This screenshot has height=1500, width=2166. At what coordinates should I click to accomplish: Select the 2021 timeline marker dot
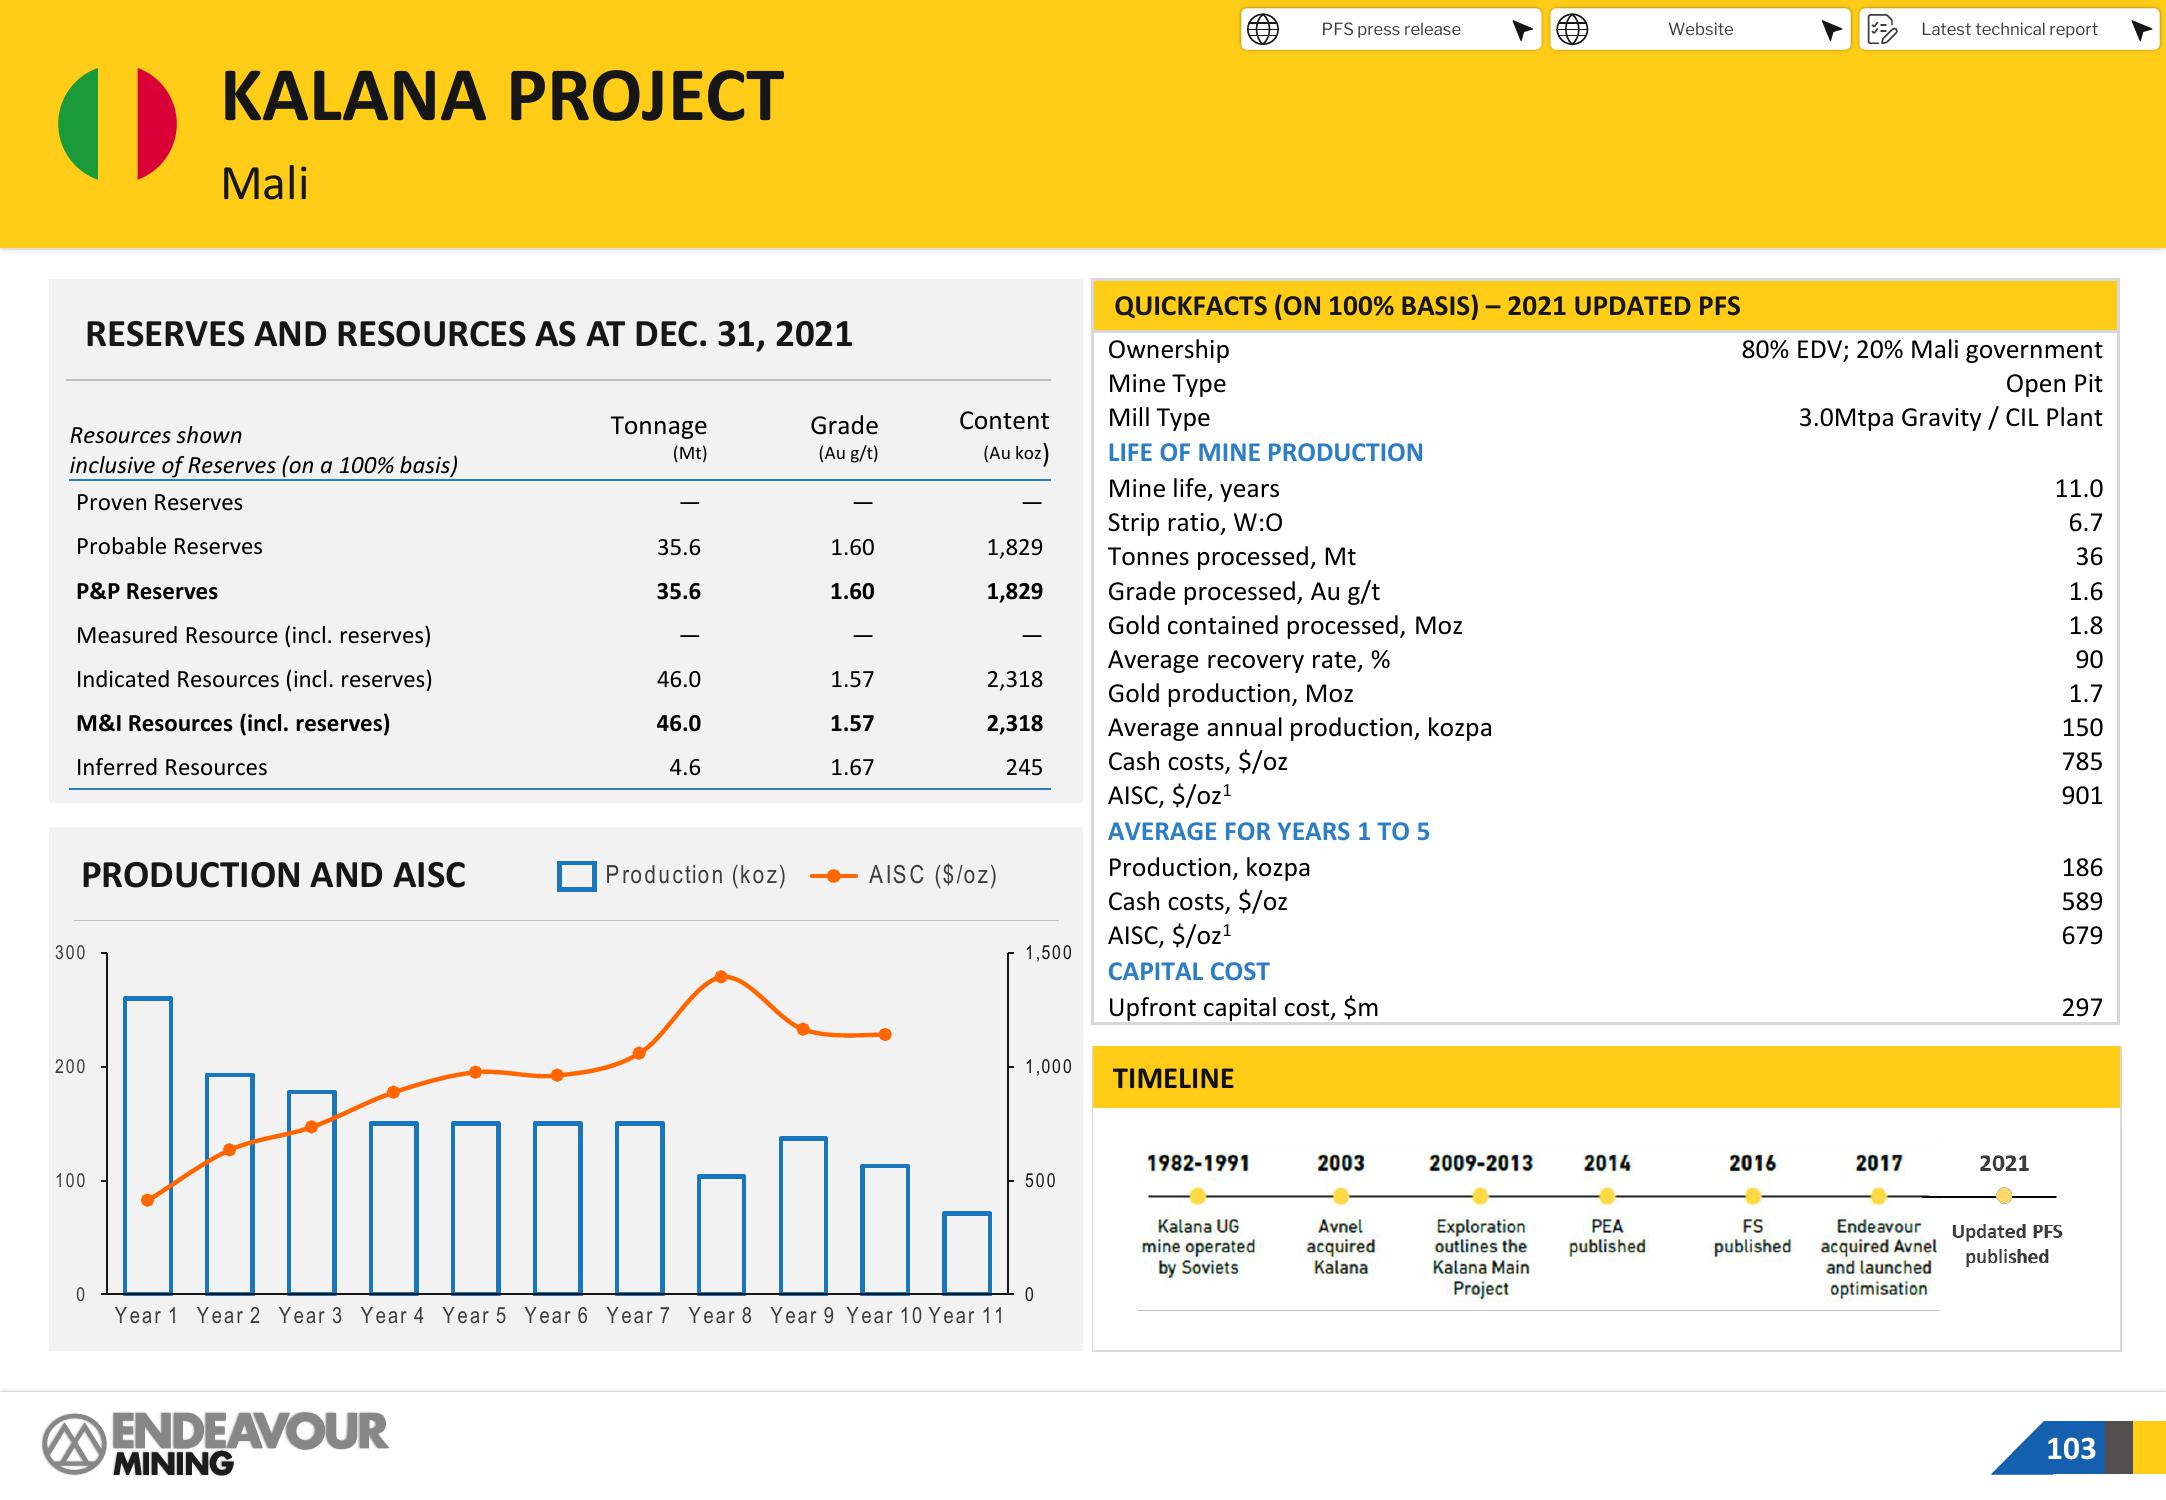pos(2004,1195)
